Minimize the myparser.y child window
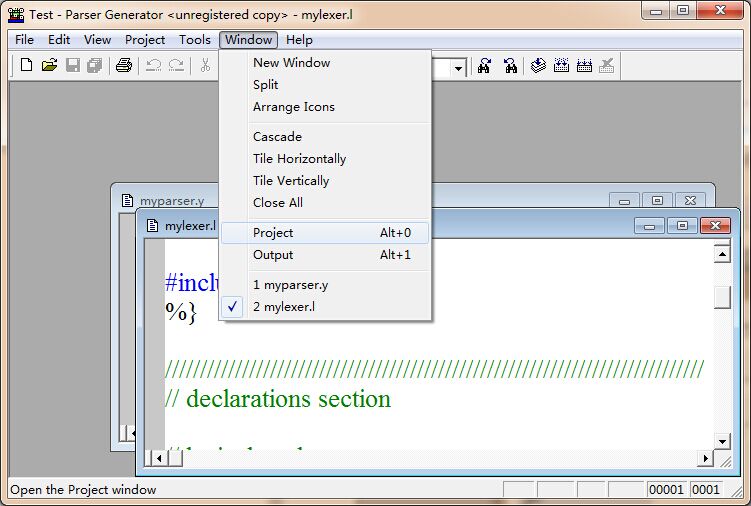751x506 pixels. [624, 201]
